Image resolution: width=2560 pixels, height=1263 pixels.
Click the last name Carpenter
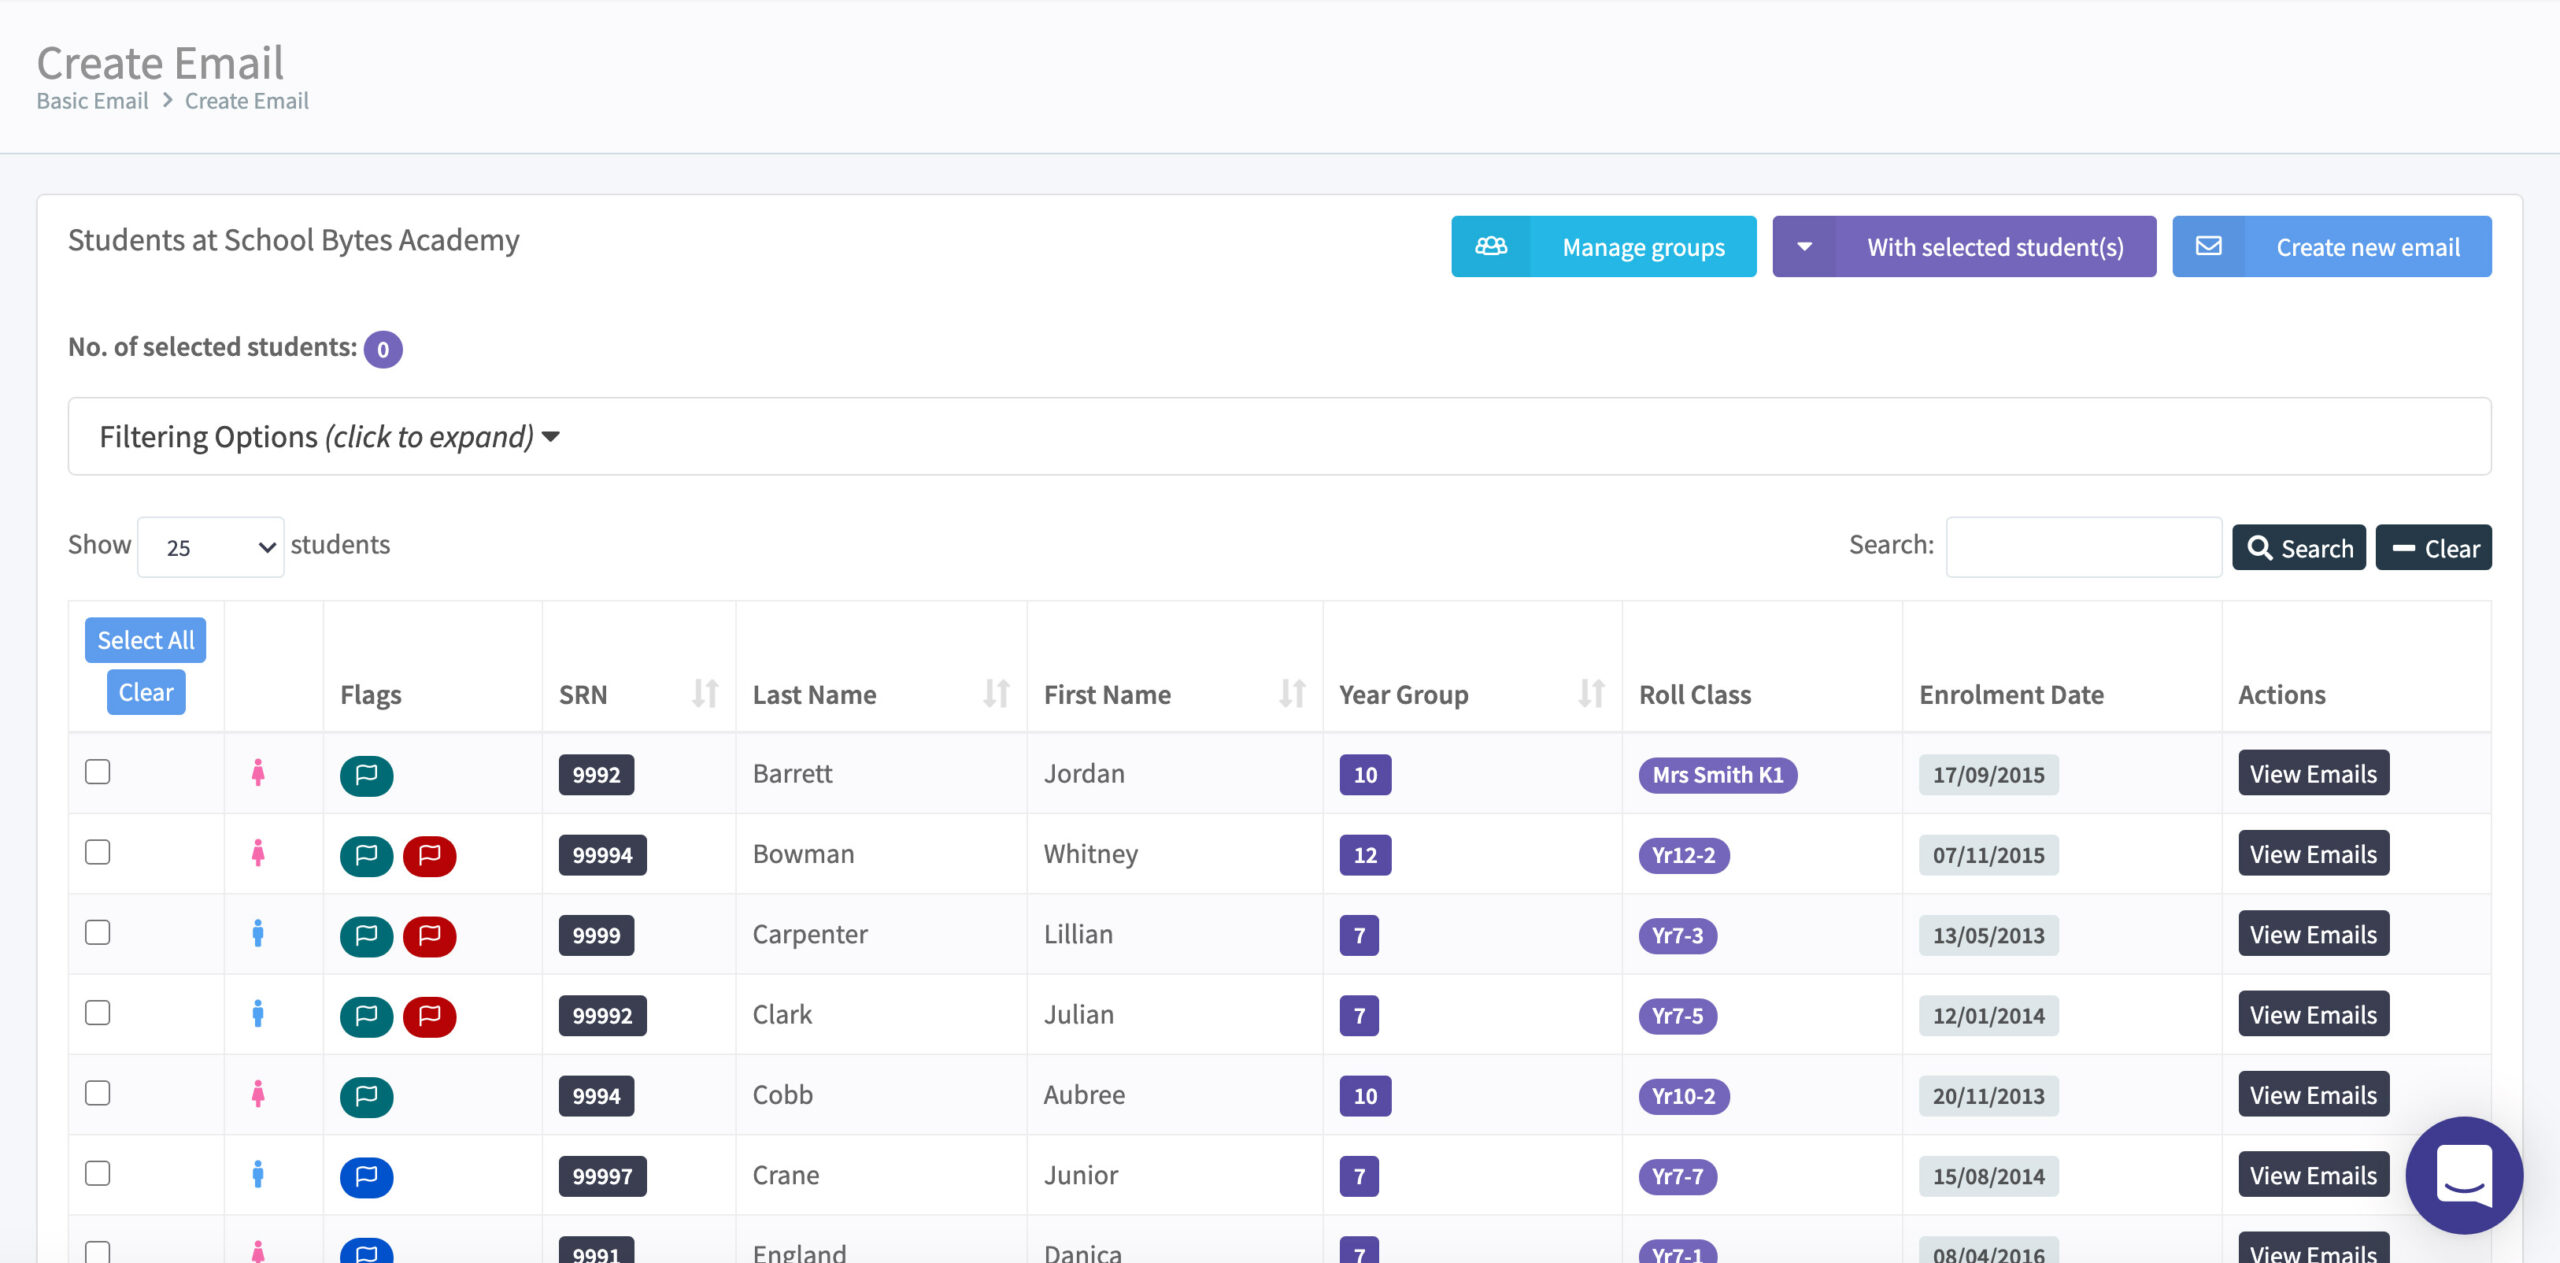point(810,934)
